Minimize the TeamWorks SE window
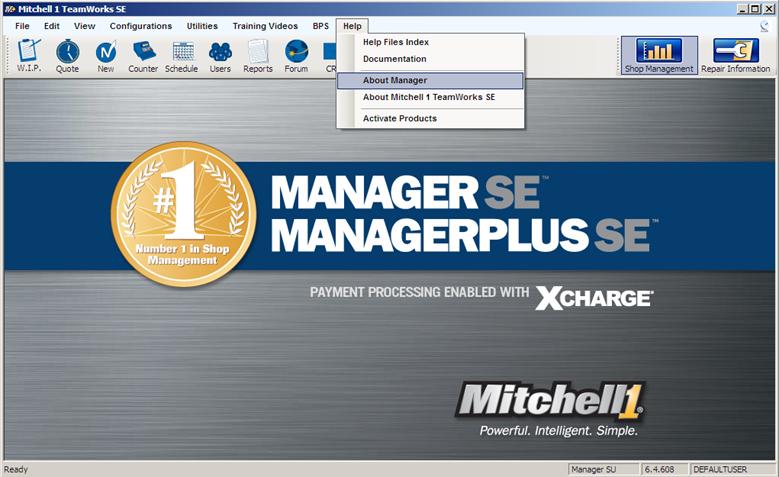The width and height of the screenshot is (779, 477). 742,9
